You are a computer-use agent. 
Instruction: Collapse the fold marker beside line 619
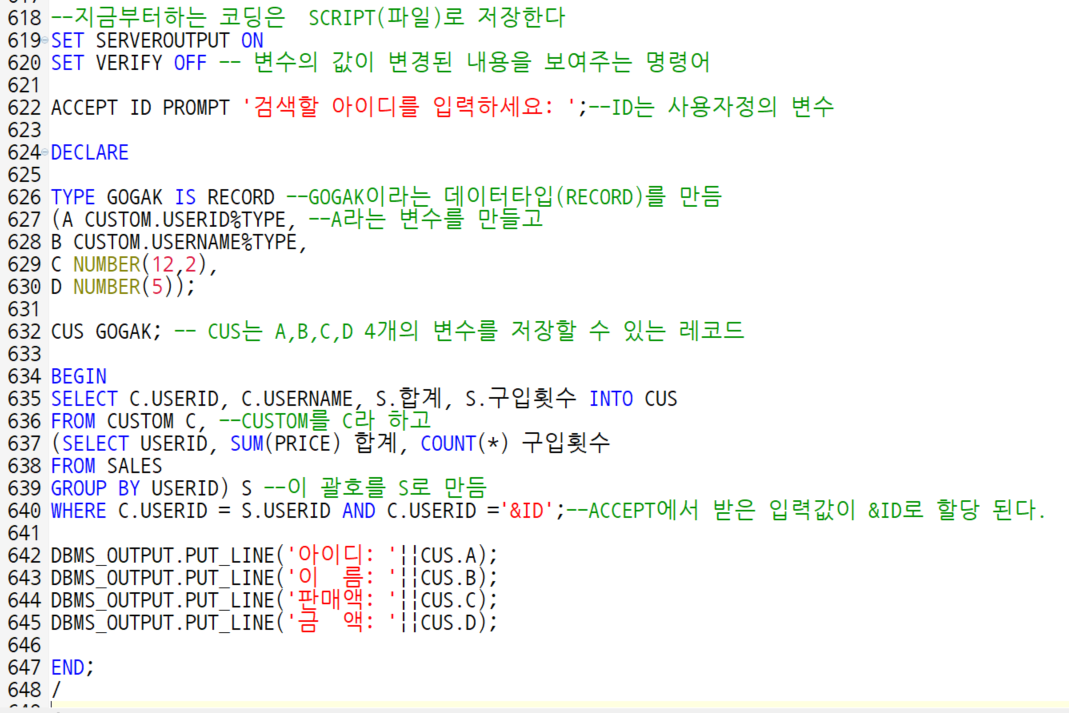[43, 40]
